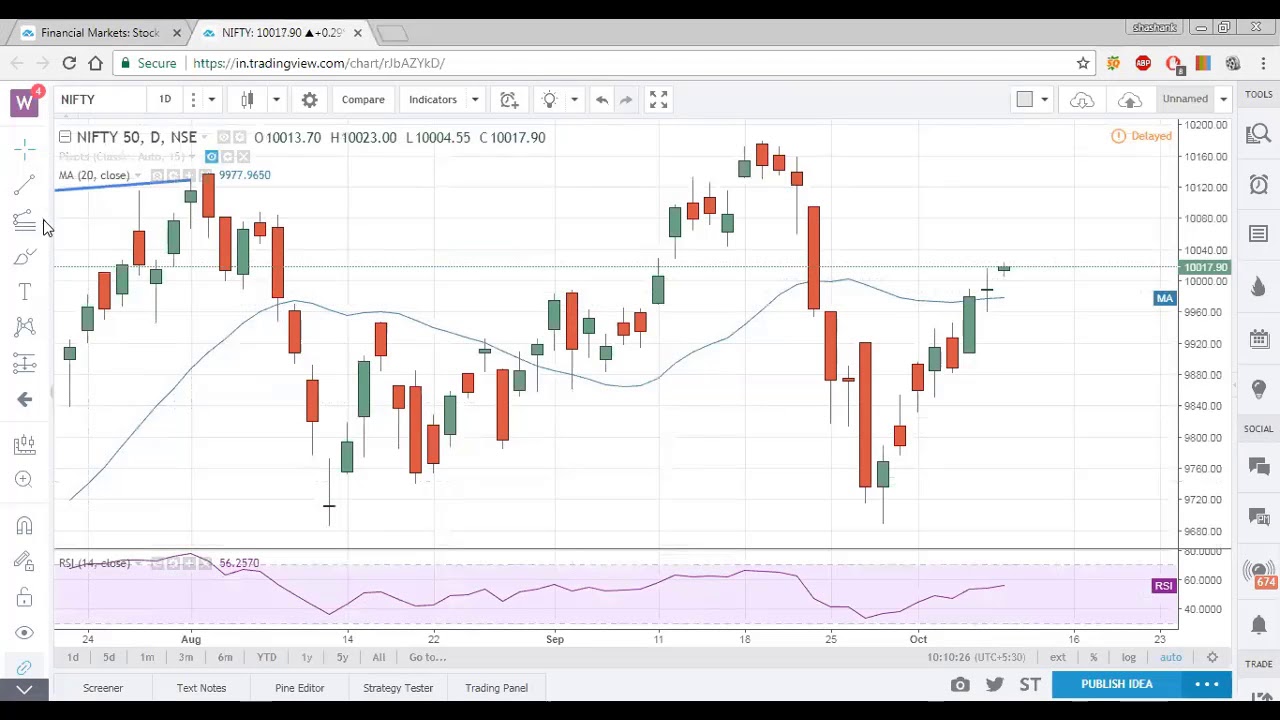Viewport: 1280px width, 720px height.
Task: Click the ideas lightbulb icon in toolbar
Action: [x=549, y=99]
